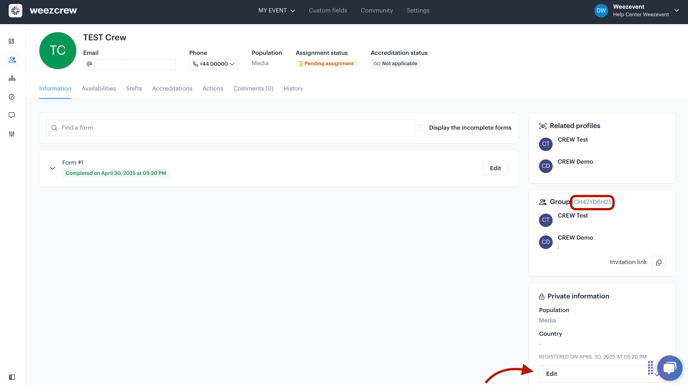
Task: Click the hourglass icon in Pending assignment
Action: click(x=301, y=64)
